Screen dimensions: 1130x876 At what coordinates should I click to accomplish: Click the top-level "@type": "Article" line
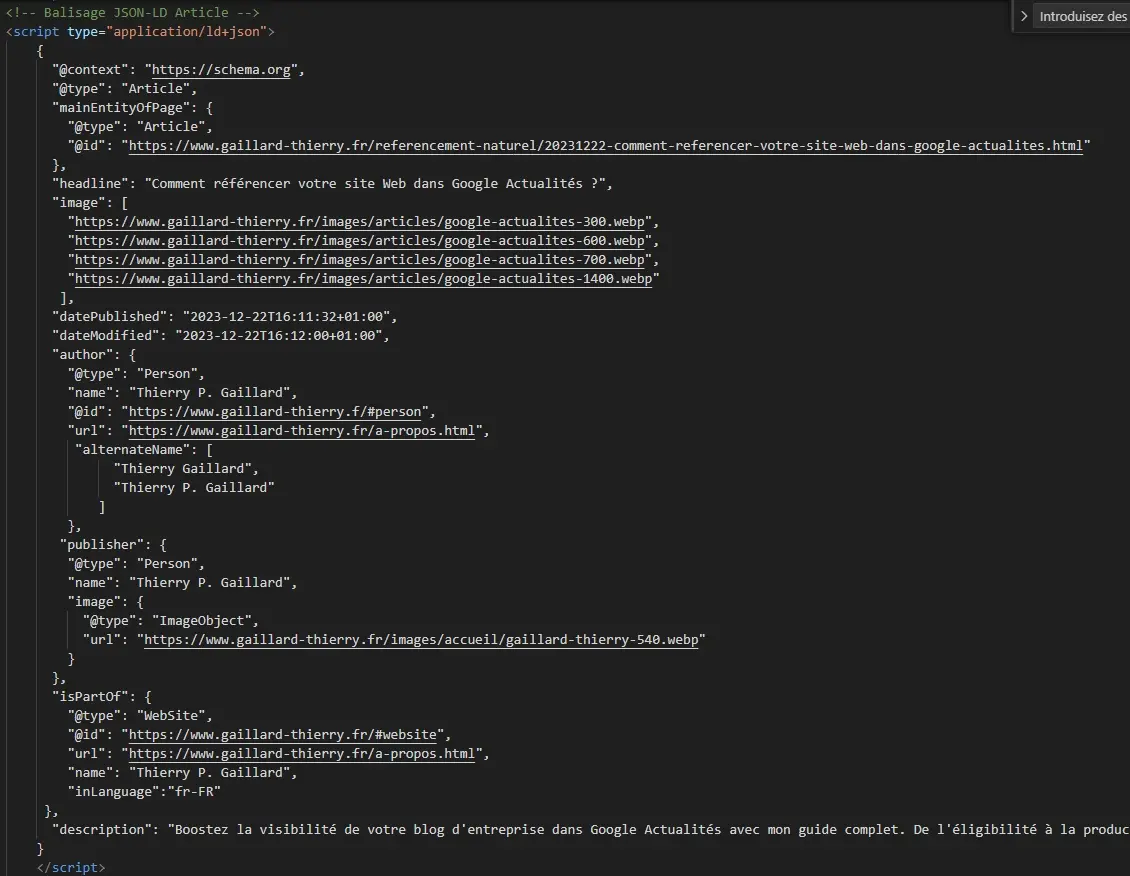tap(124, 89)
